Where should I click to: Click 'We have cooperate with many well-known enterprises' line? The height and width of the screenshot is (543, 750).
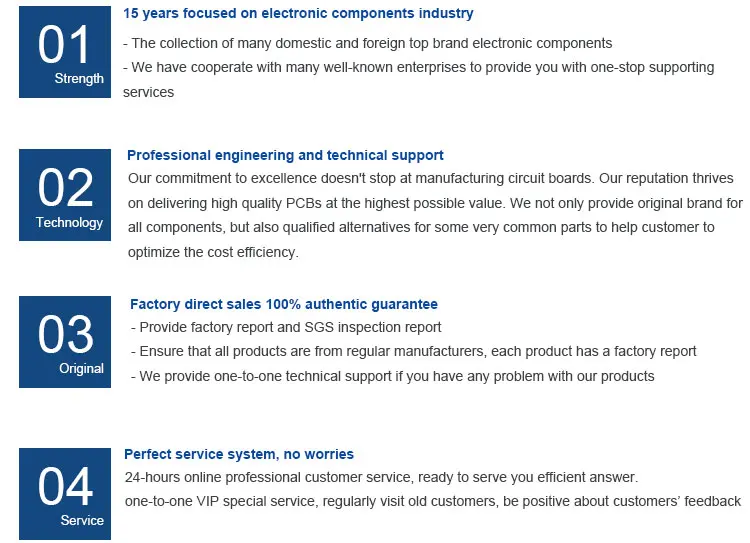(x=418, y=68)
